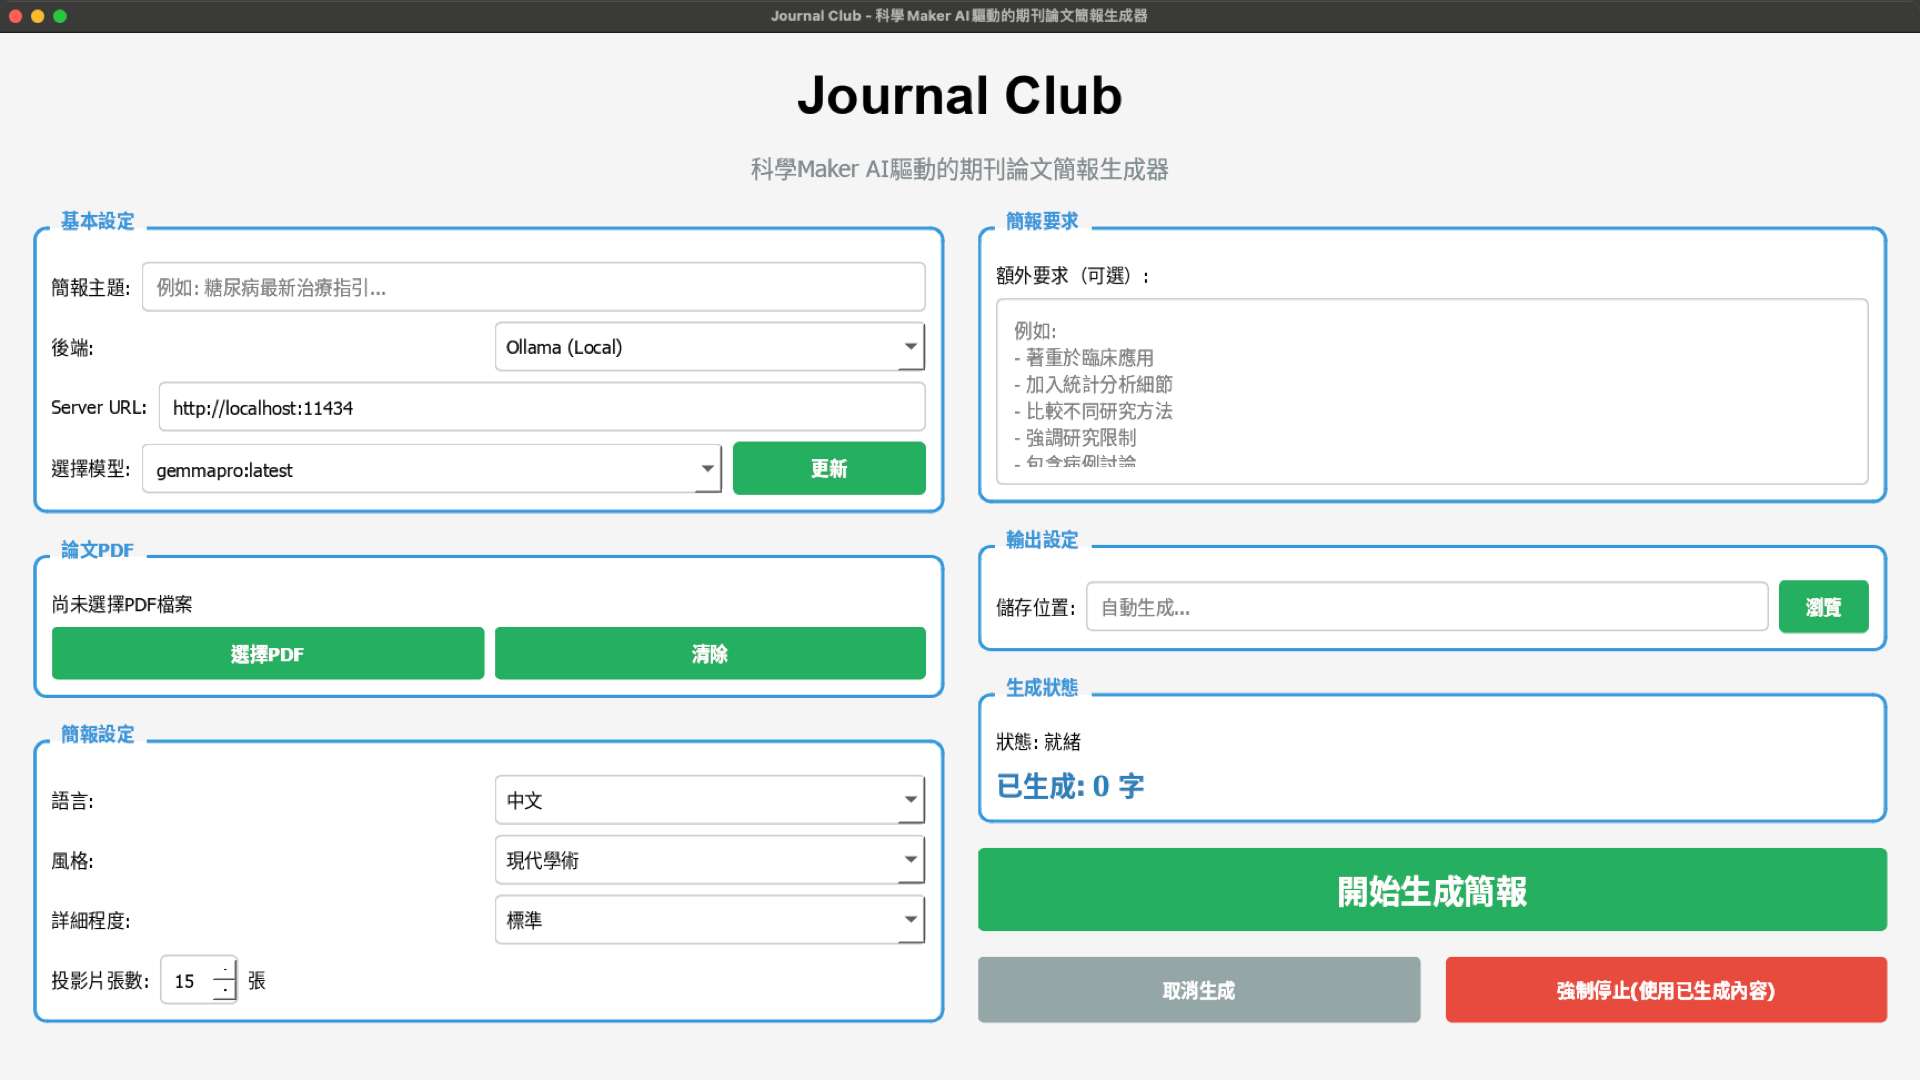Click the 簡報主題 topic input field
This screenshot has height=1080, width=1920.
tap(533, 287)
